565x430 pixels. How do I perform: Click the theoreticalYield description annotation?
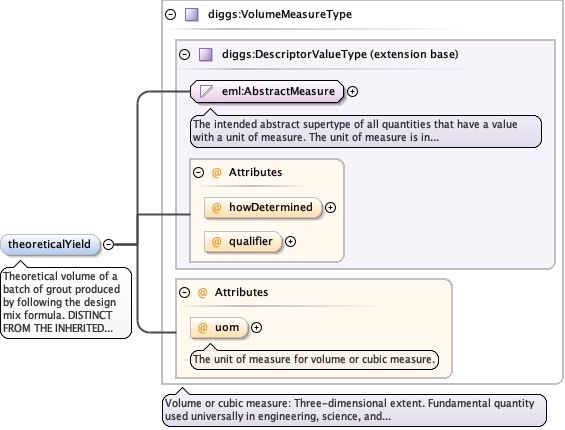click(x=66, y=303)
